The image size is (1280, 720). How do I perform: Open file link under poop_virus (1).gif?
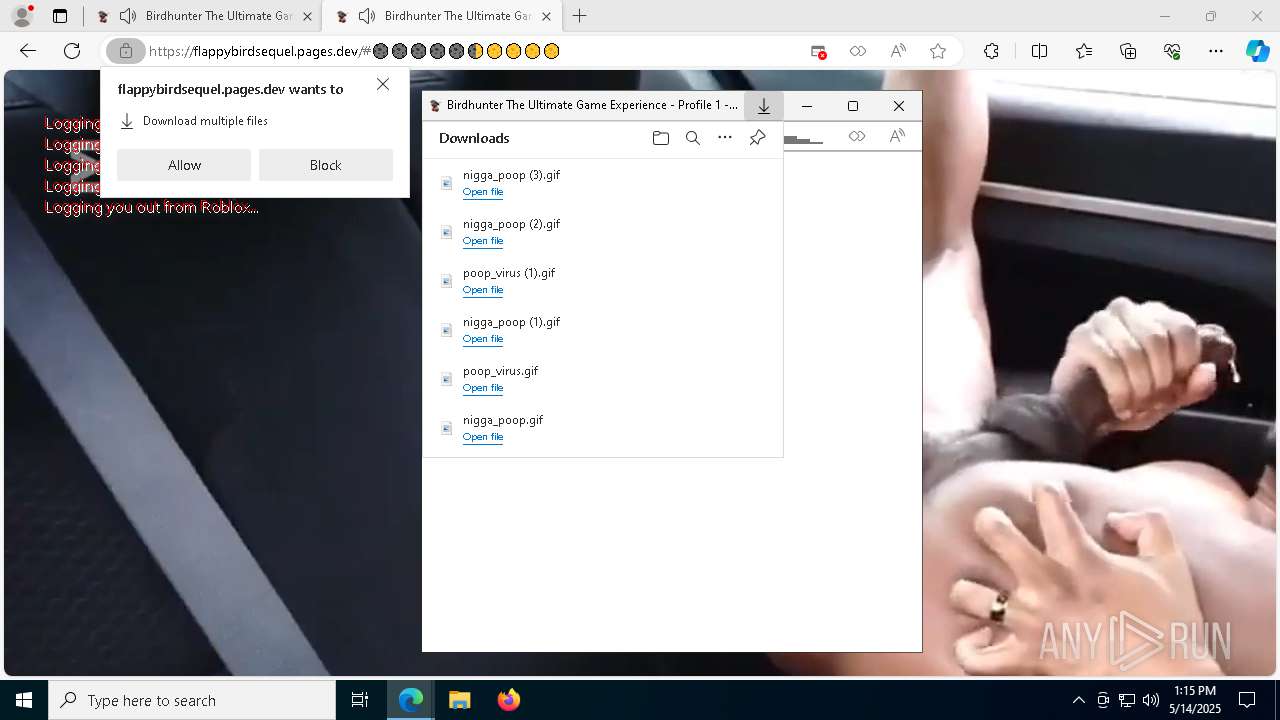click(x=483, y=290)
